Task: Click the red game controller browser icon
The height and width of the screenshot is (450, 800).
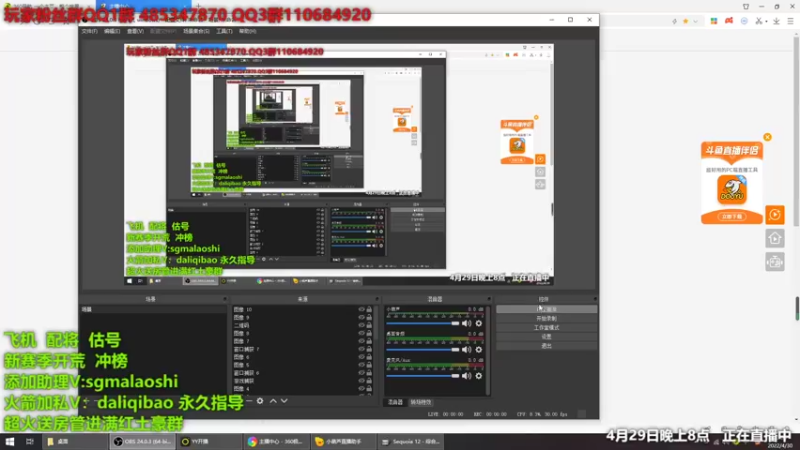Action: coord(729,21)
